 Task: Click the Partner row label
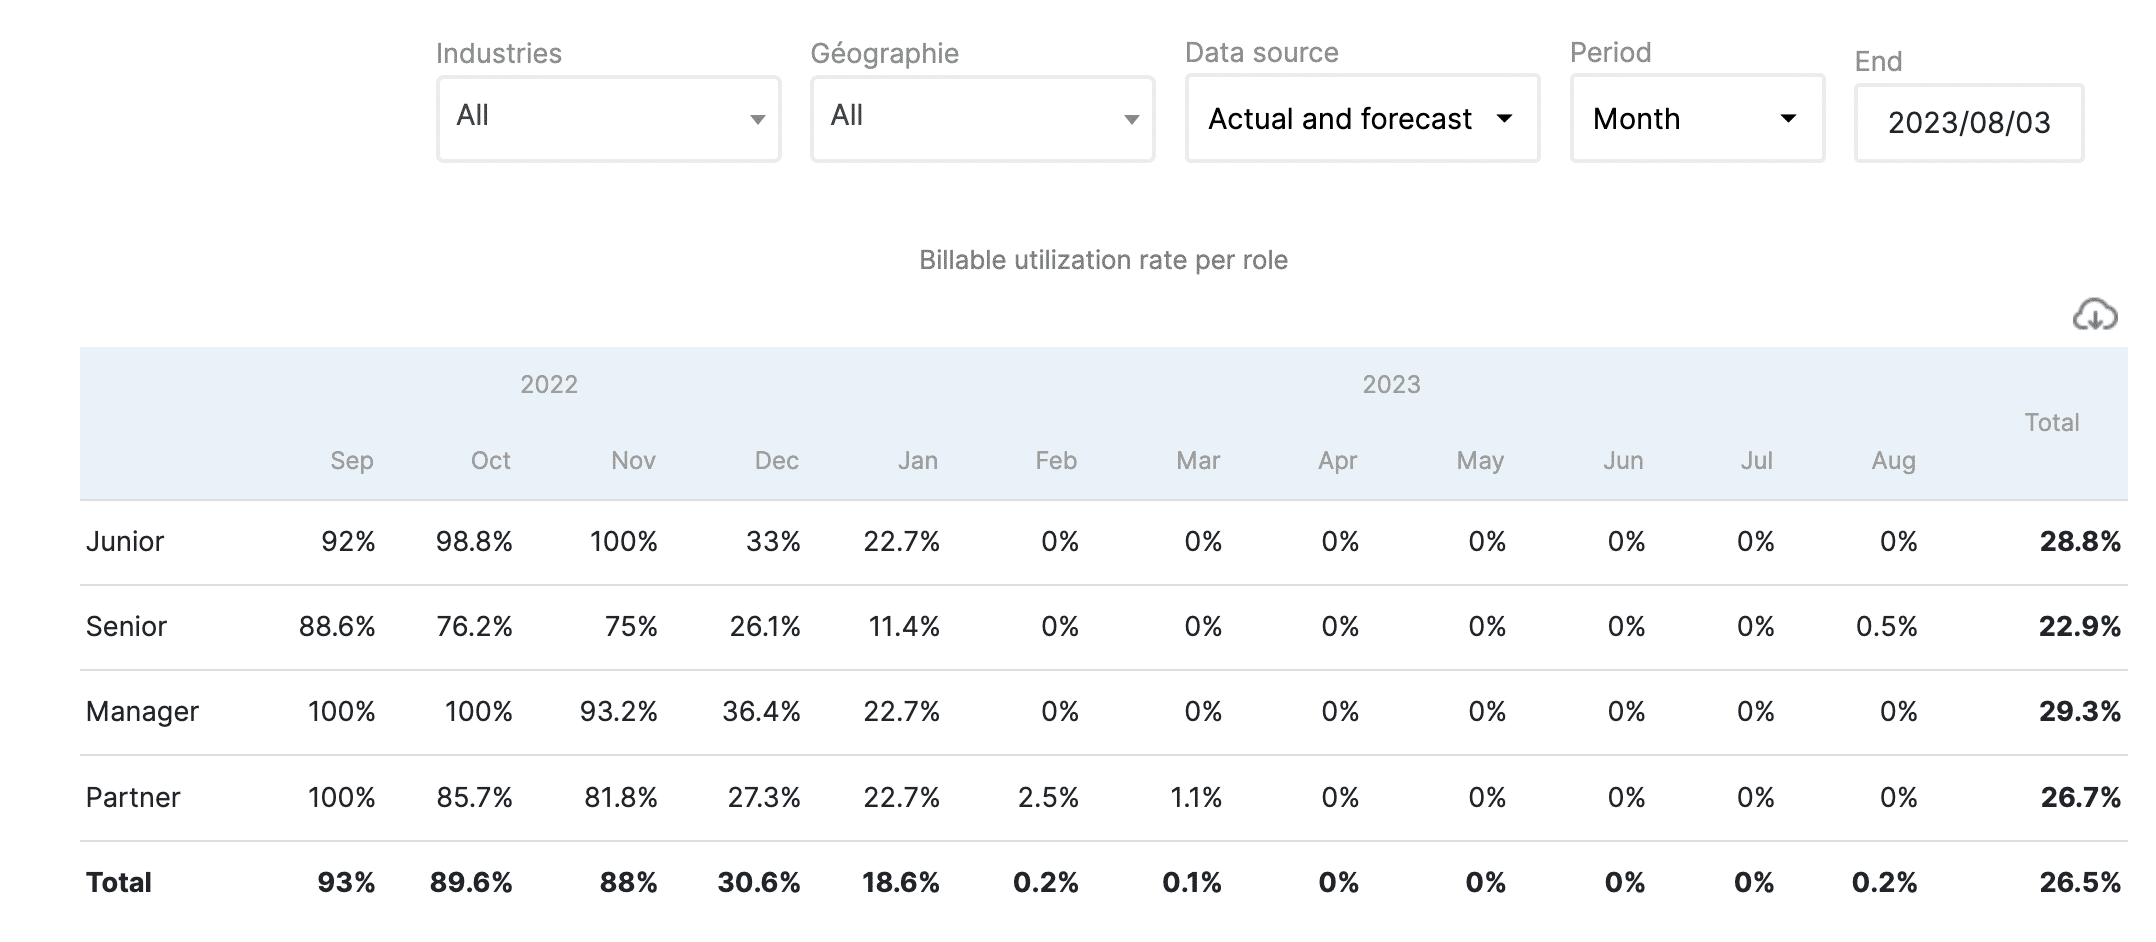pyautogui.click(x=133, y=798)
